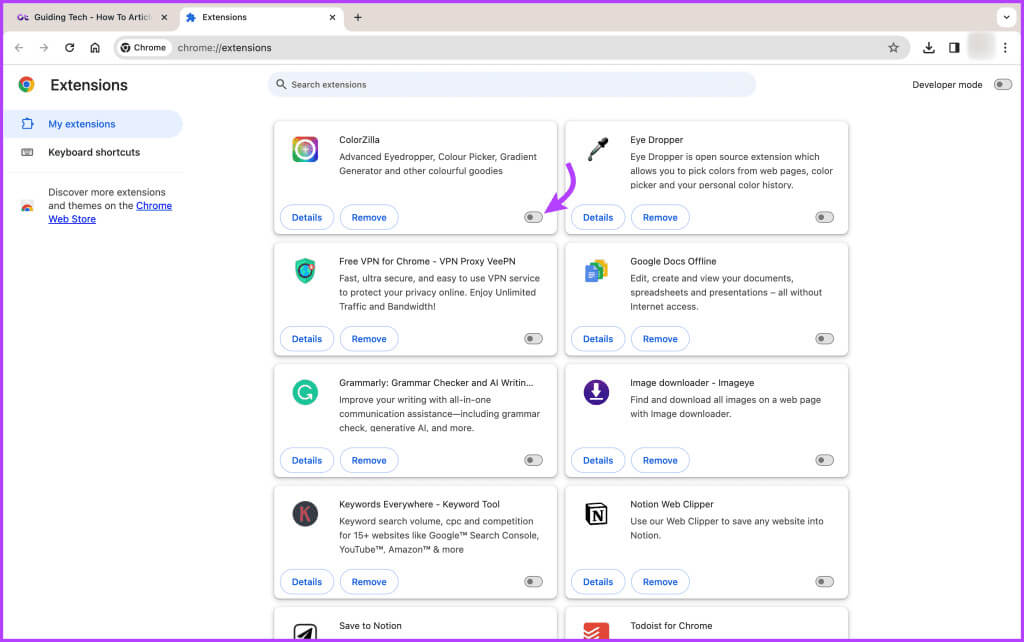The image size is (1024, 642).
Task: Open Details for ColorZilla
Action: [x=307, y=217]
